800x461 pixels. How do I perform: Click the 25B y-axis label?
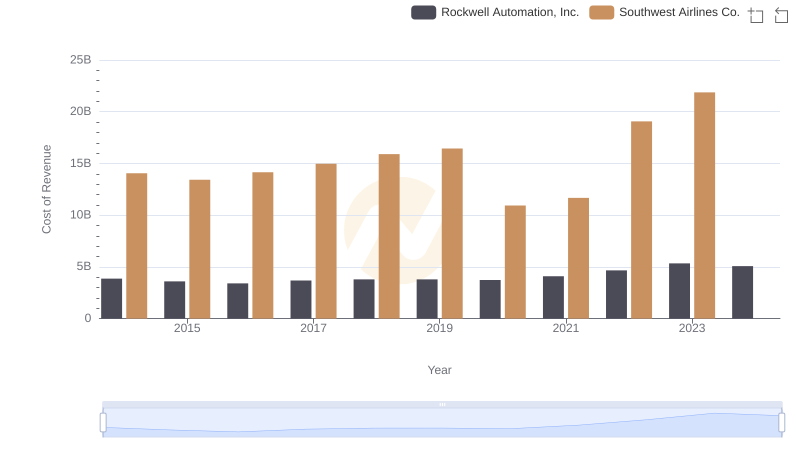(x=81, y=60)
